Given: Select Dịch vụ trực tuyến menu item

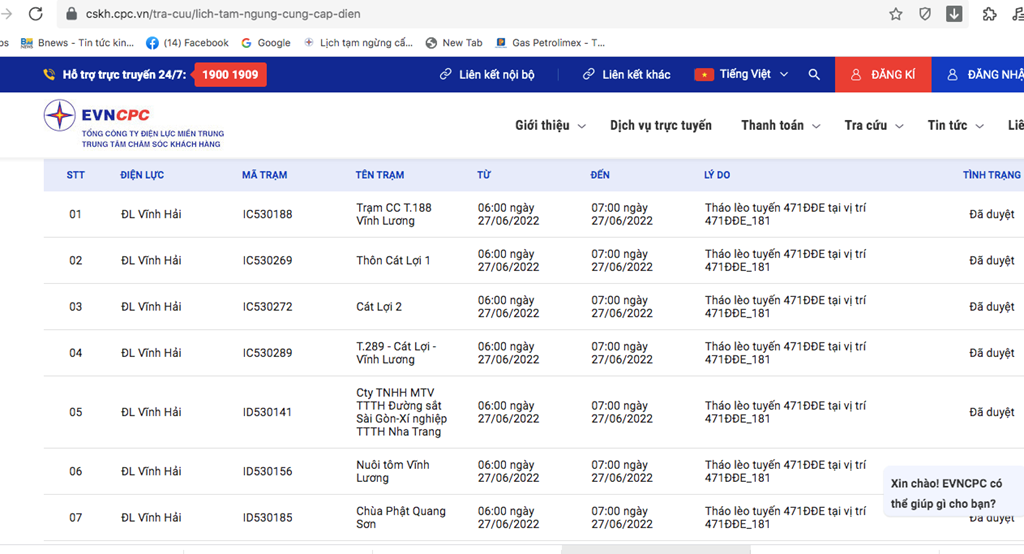Looking at the screenshot, I should 661,125.
